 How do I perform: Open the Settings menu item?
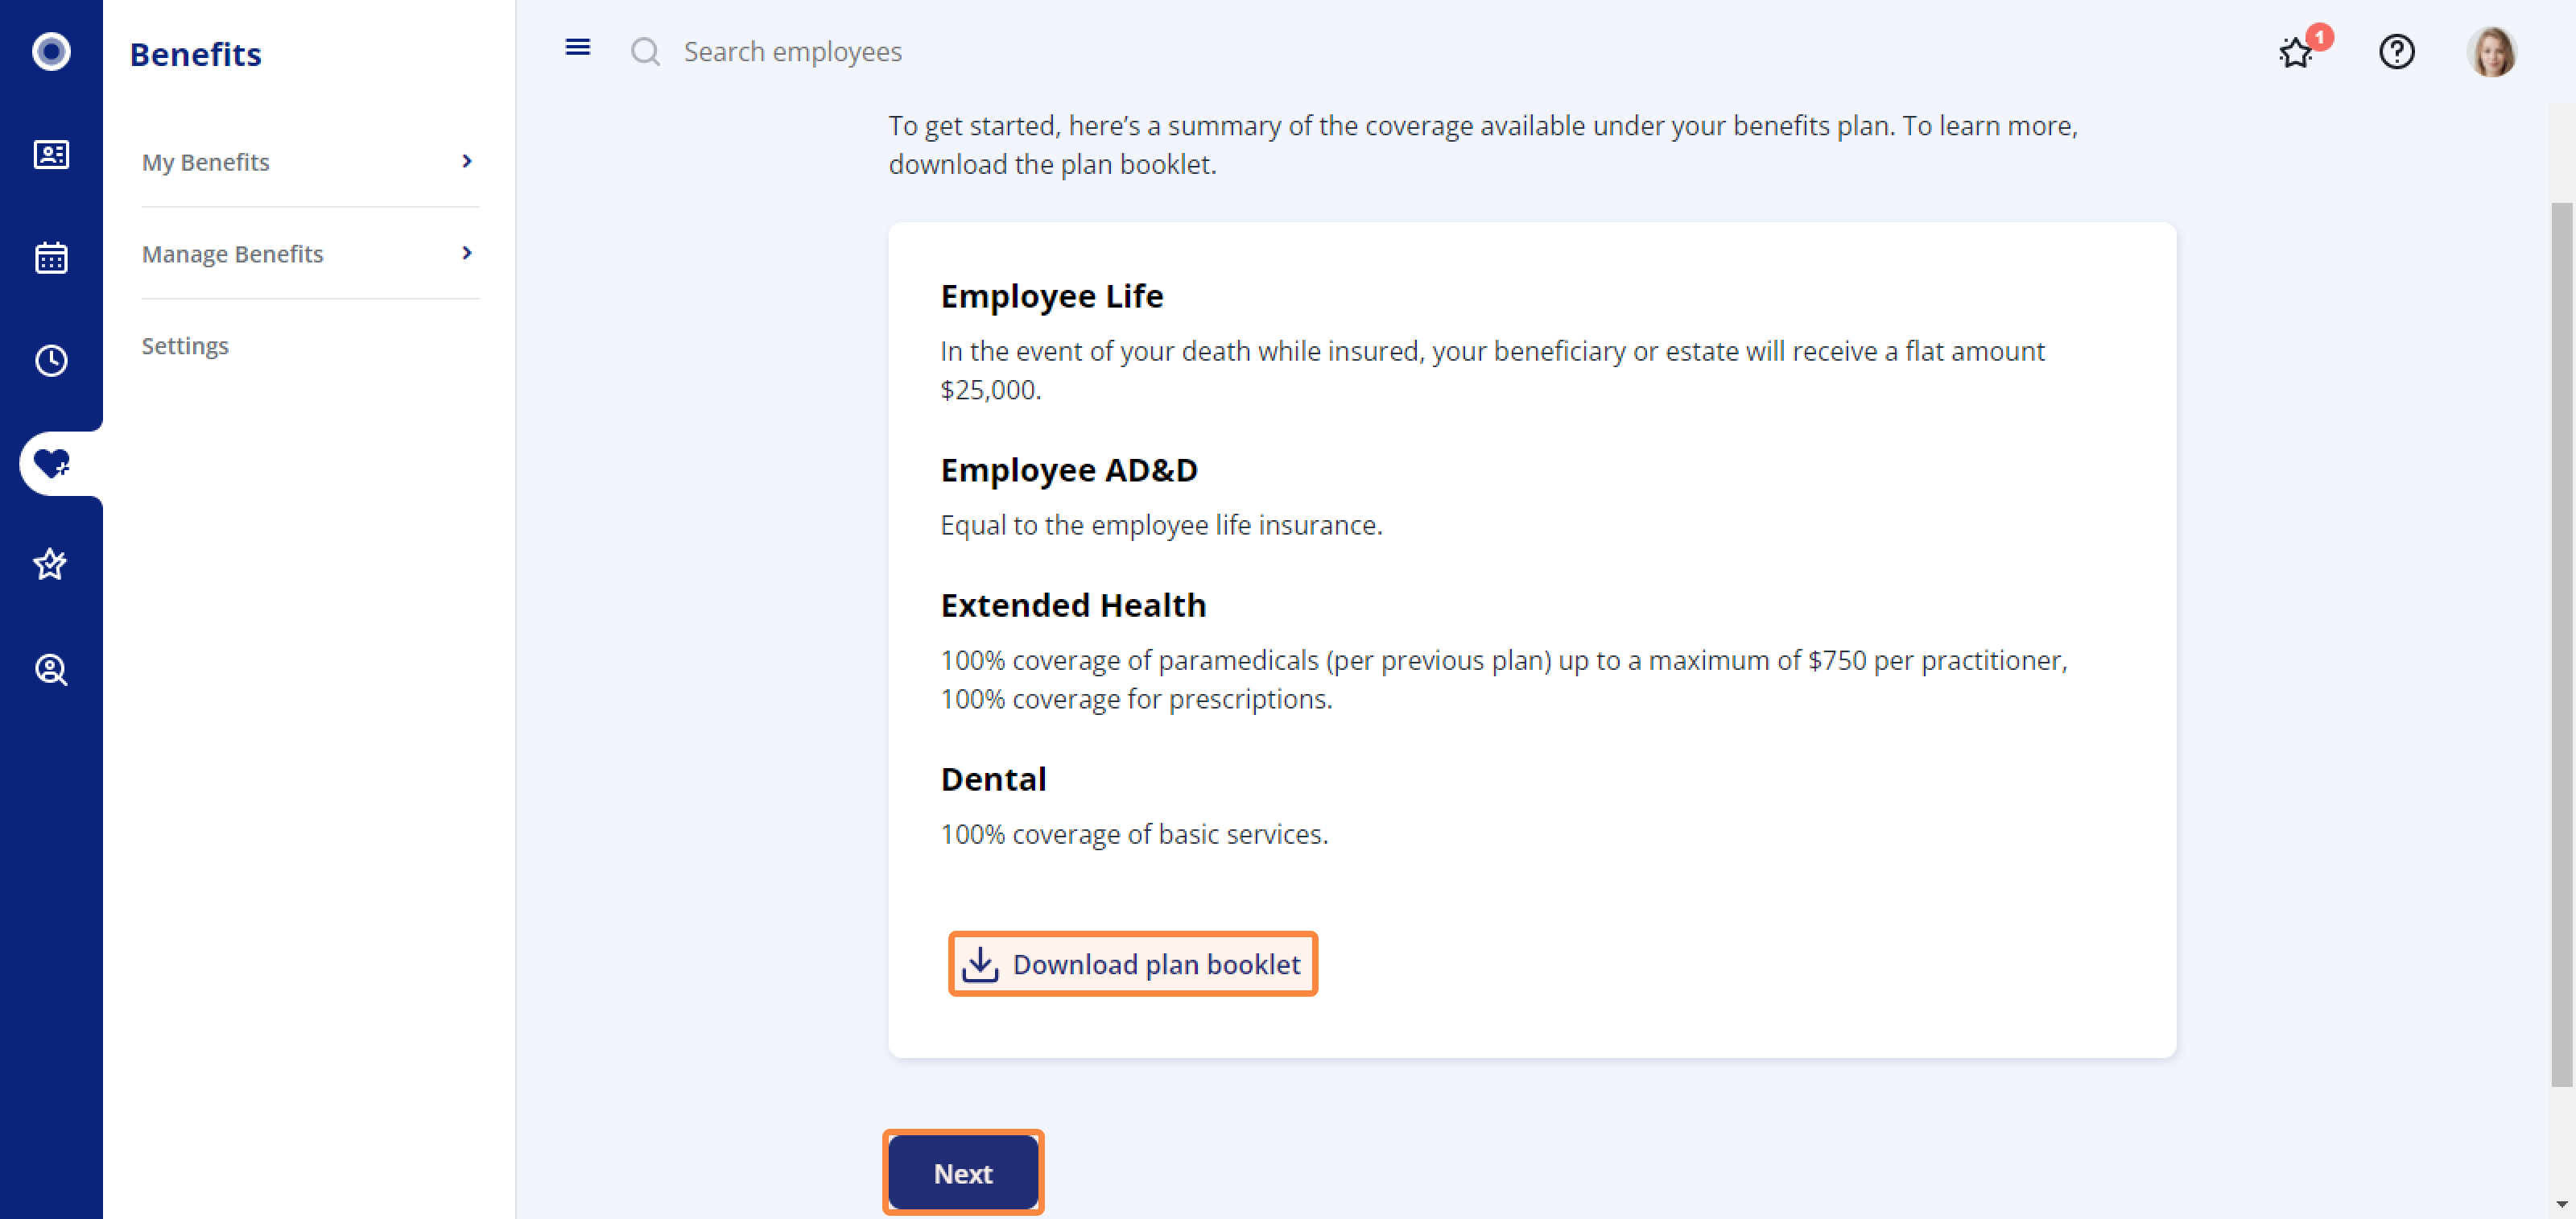[185, 346]
